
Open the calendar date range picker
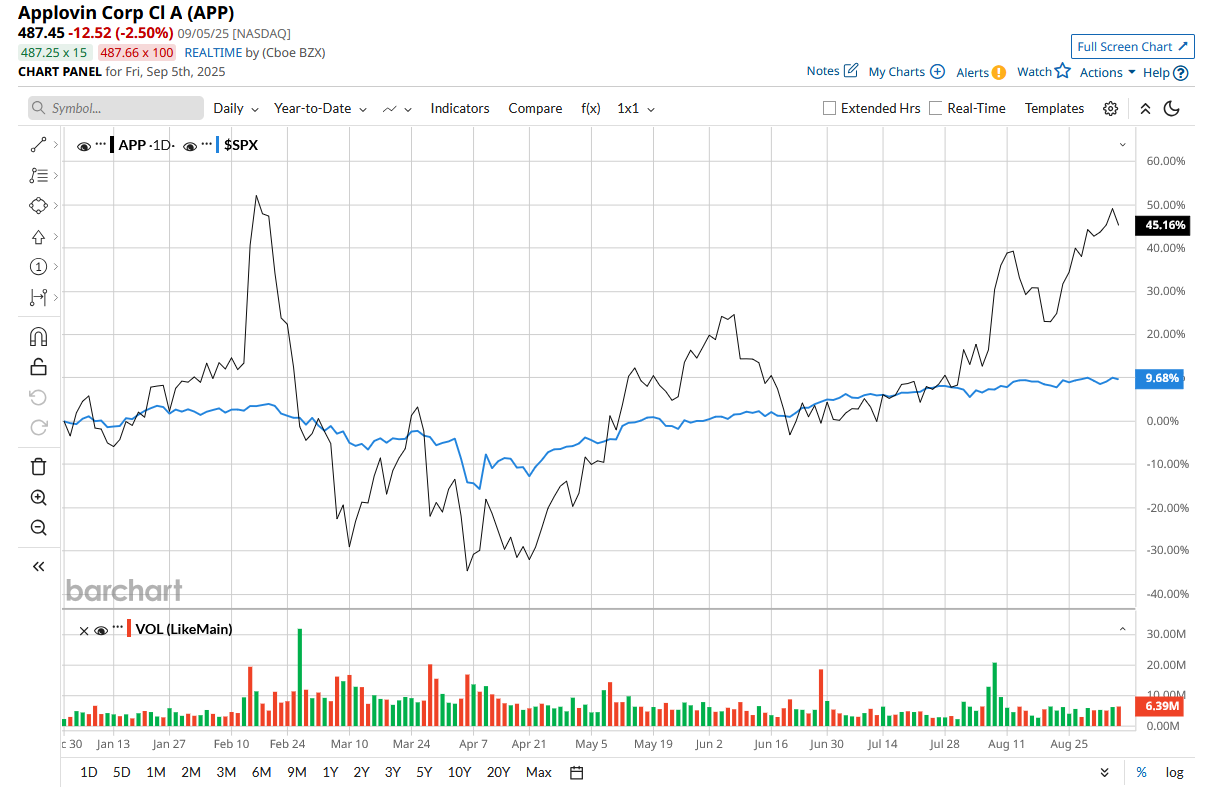[x=577, y=772]
